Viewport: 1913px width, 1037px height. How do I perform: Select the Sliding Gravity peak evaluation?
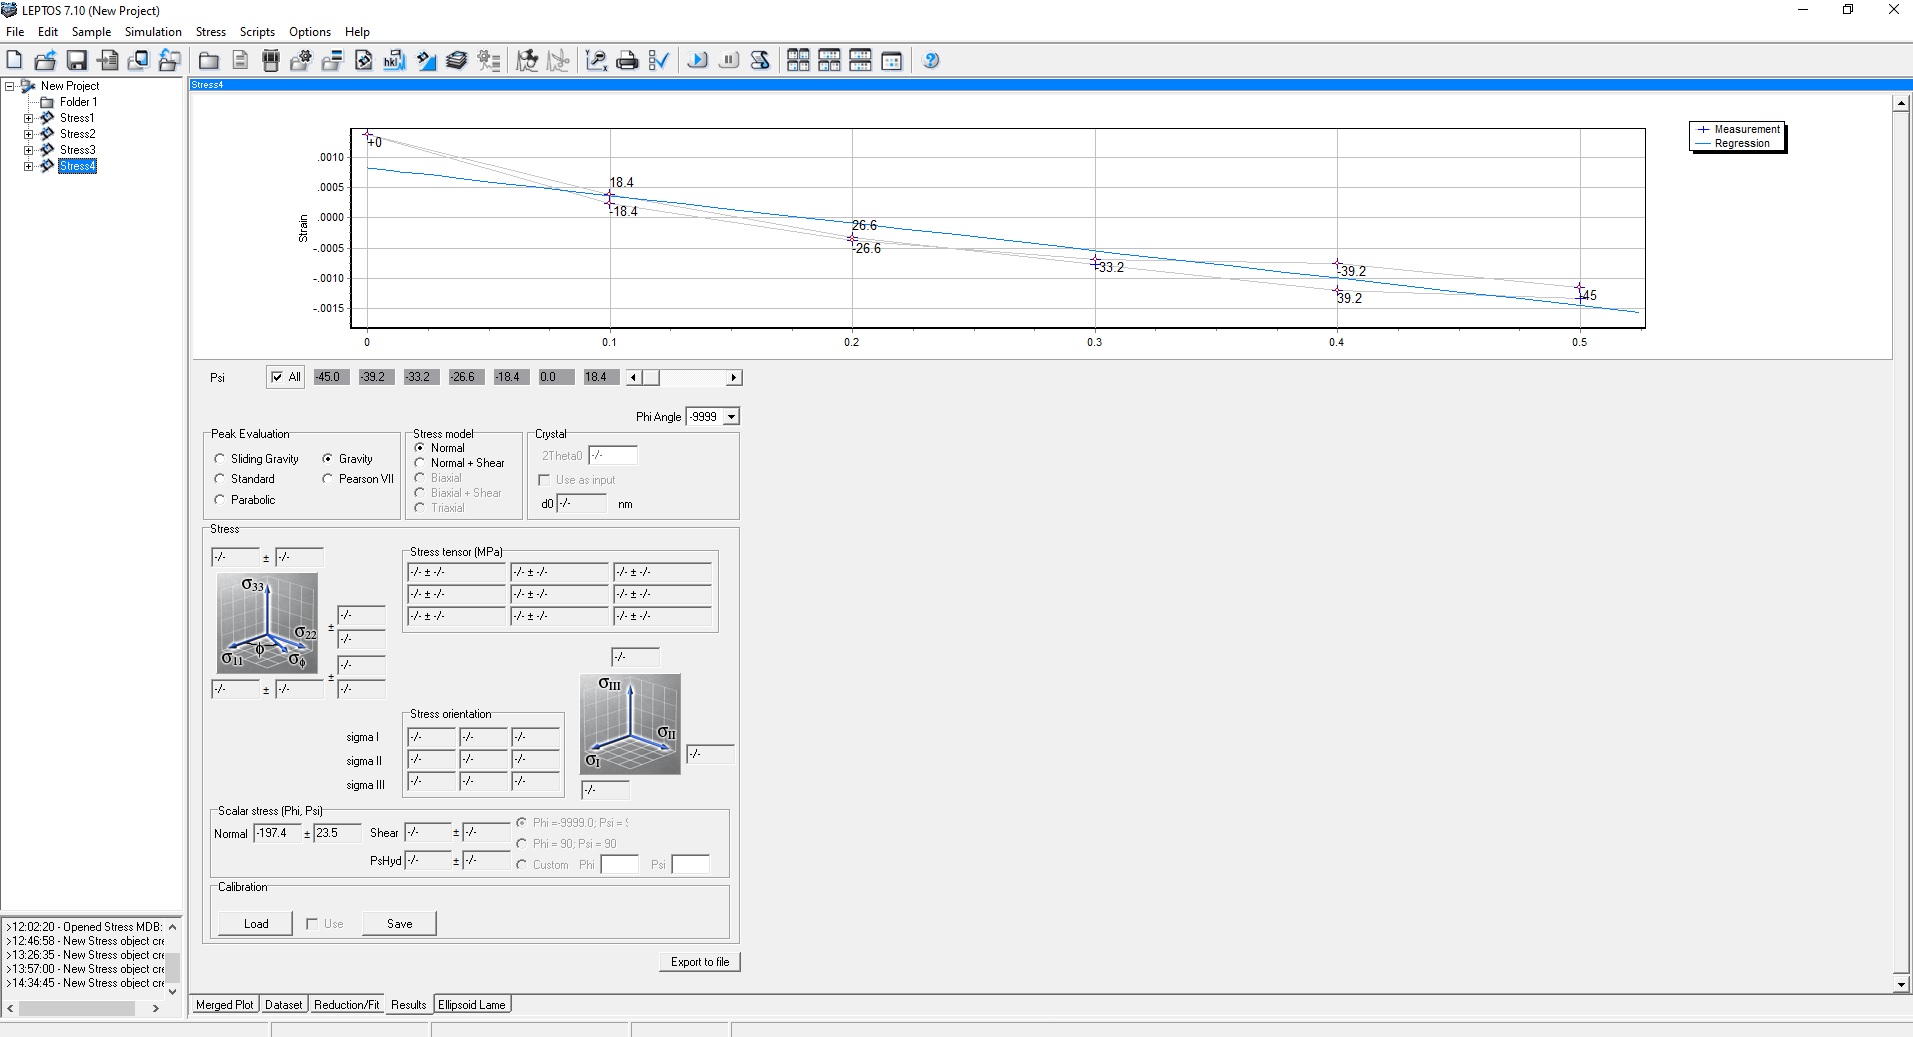coord(220,459)
